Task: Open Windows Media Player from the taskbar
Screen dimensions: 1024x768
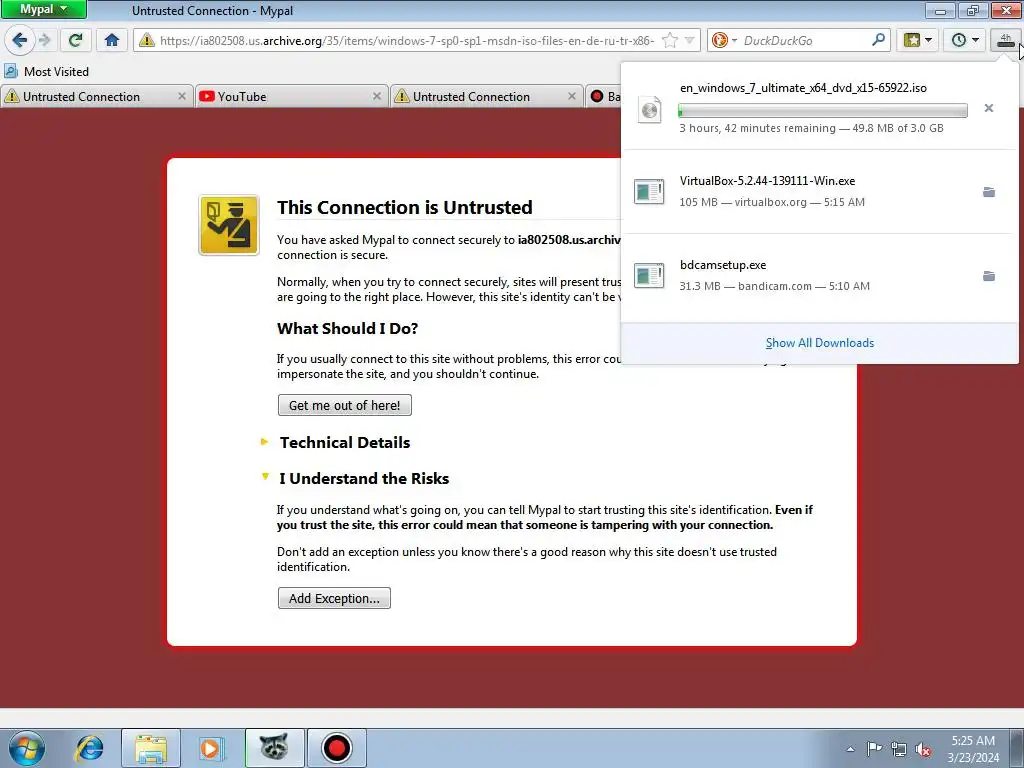Action: (x=212, y=748)
